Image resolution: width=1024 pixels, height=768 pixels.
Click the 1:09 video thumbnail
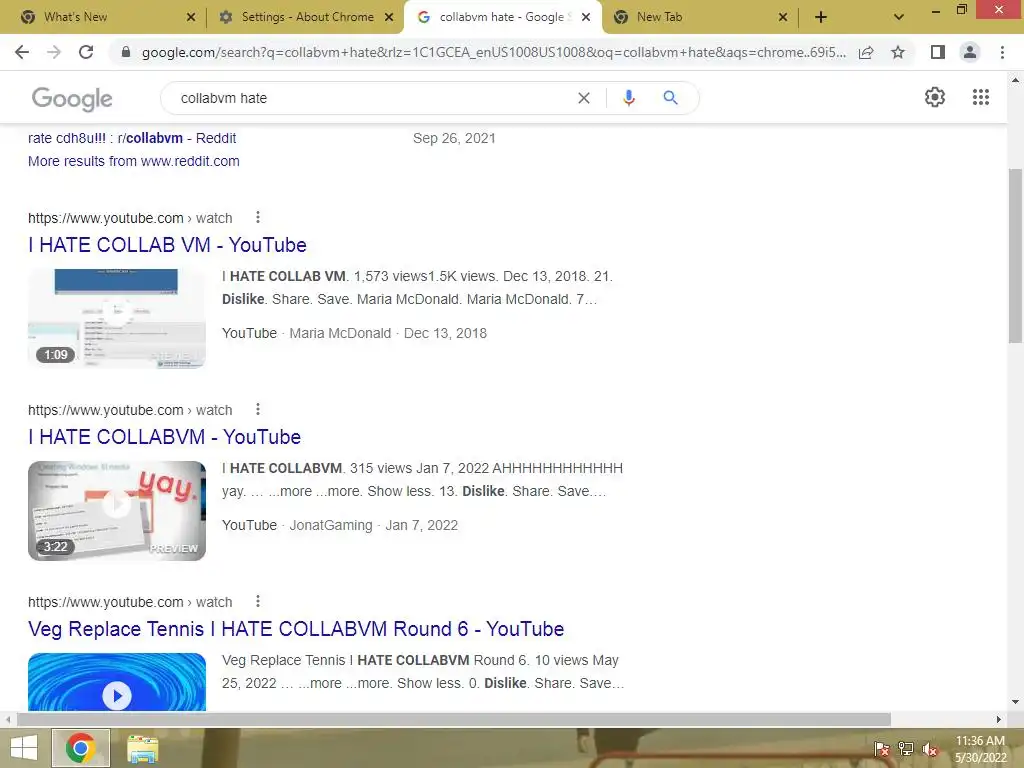click(x=117, y=318)
